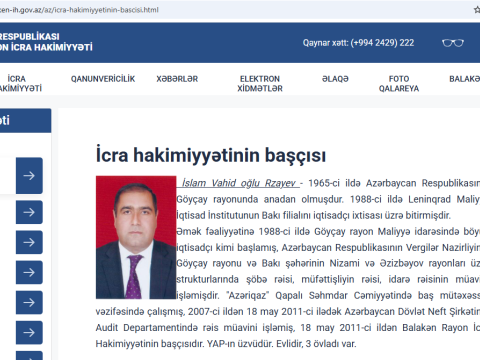Click the second sidebar arrow button
480x360 pixels.
29,212
